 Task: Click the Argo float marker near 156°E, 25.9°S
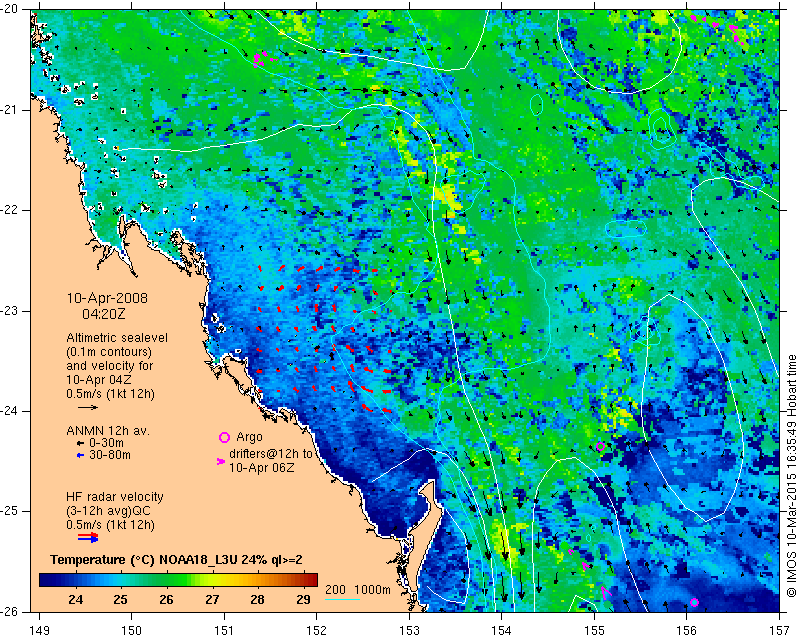pos(694,602)
